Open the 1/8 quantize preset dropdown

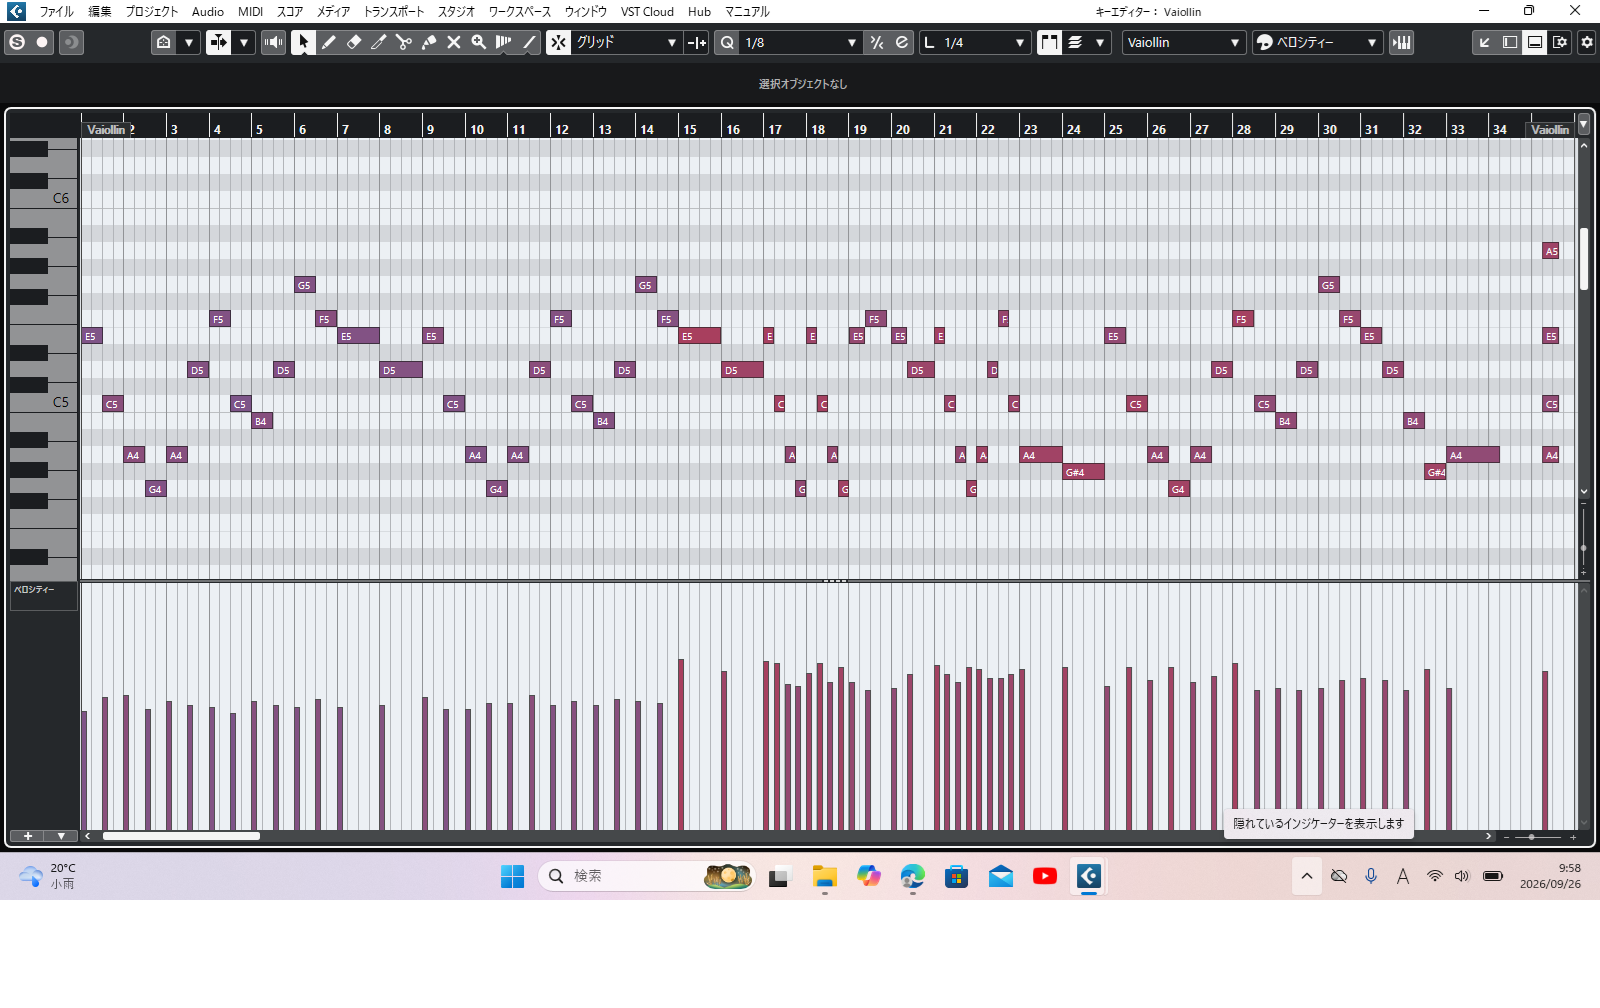(x=800, y=42)
